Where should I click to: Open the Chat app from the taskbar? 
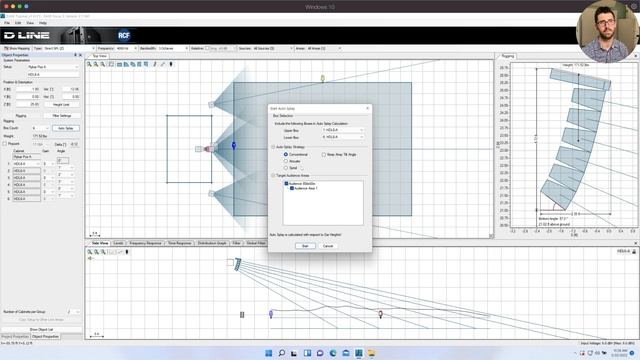320,353
